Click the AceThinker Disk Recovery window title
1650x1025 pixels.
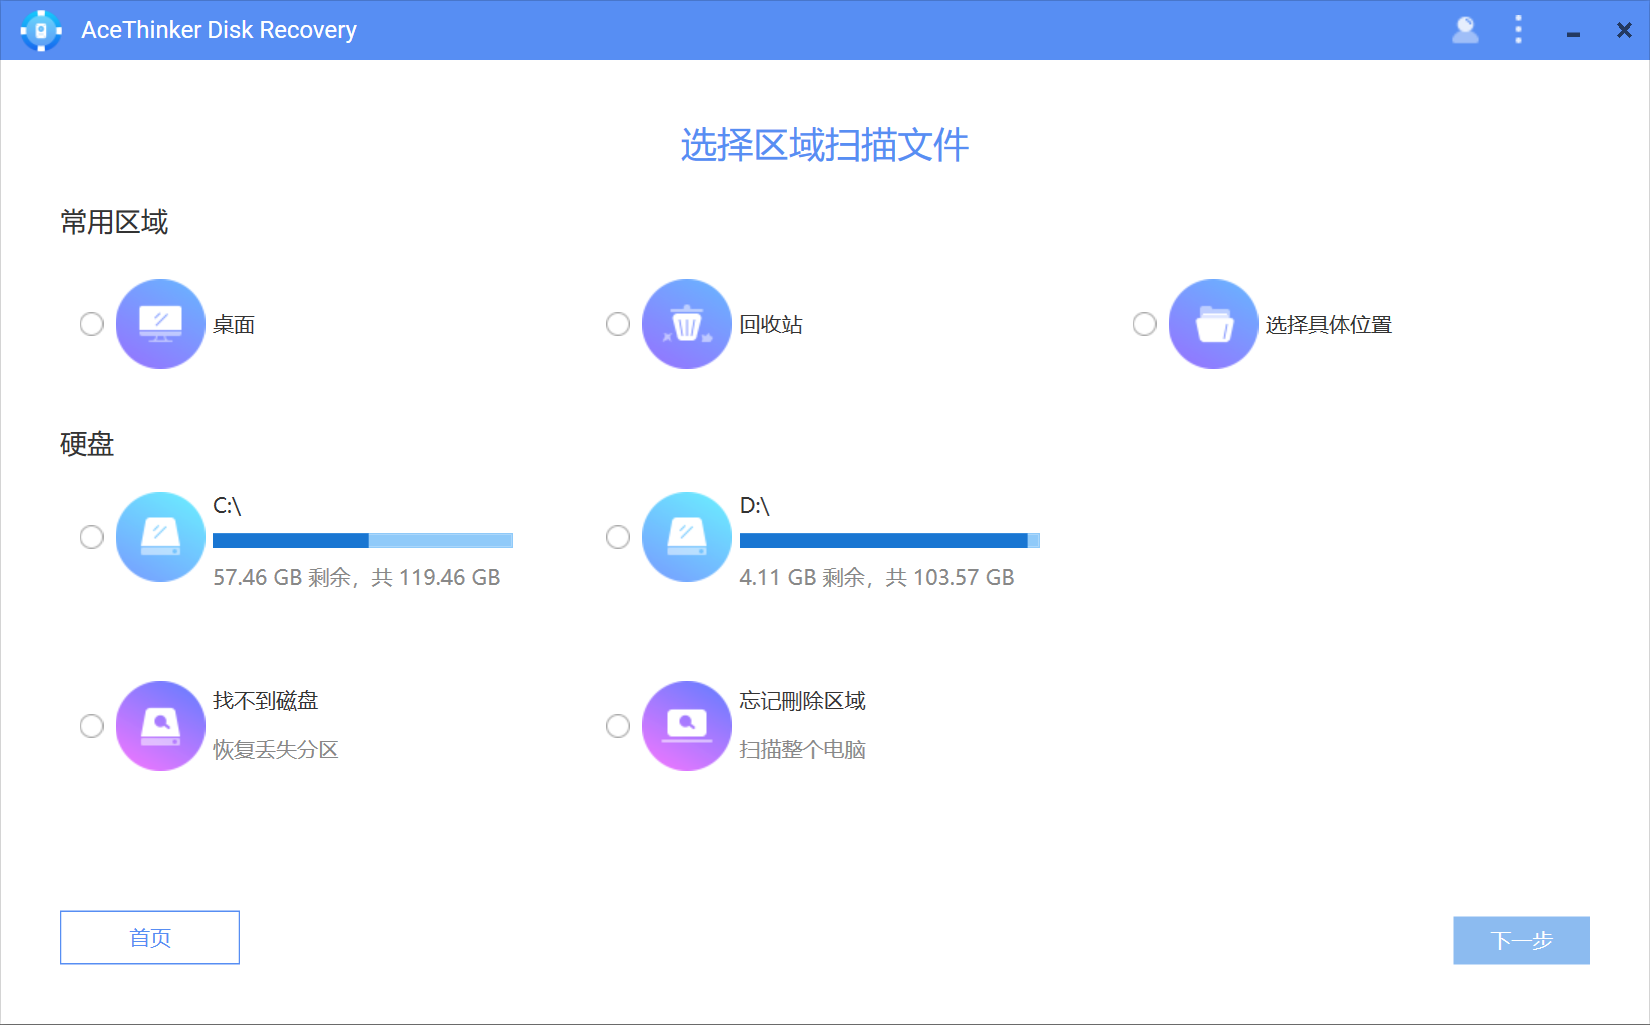(x=219, y=30)
